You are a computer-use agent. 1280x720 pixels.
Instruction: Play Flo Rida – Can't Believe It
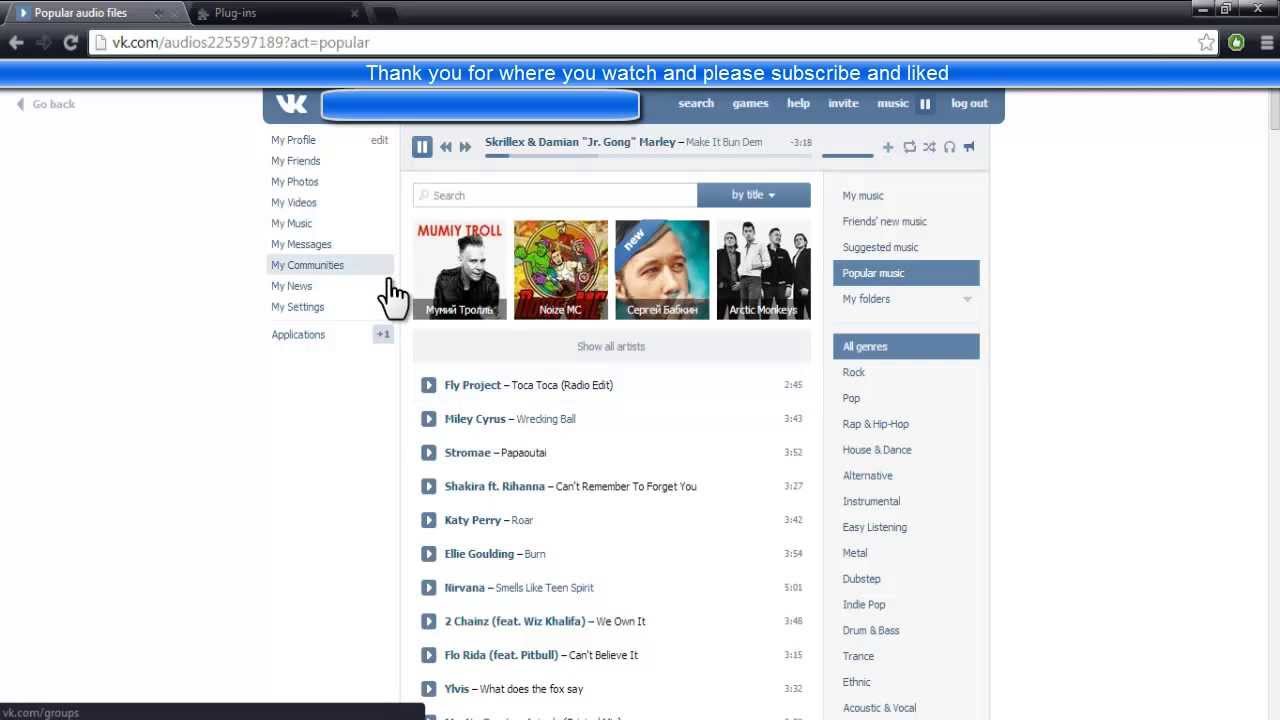[x=429, y=655]
